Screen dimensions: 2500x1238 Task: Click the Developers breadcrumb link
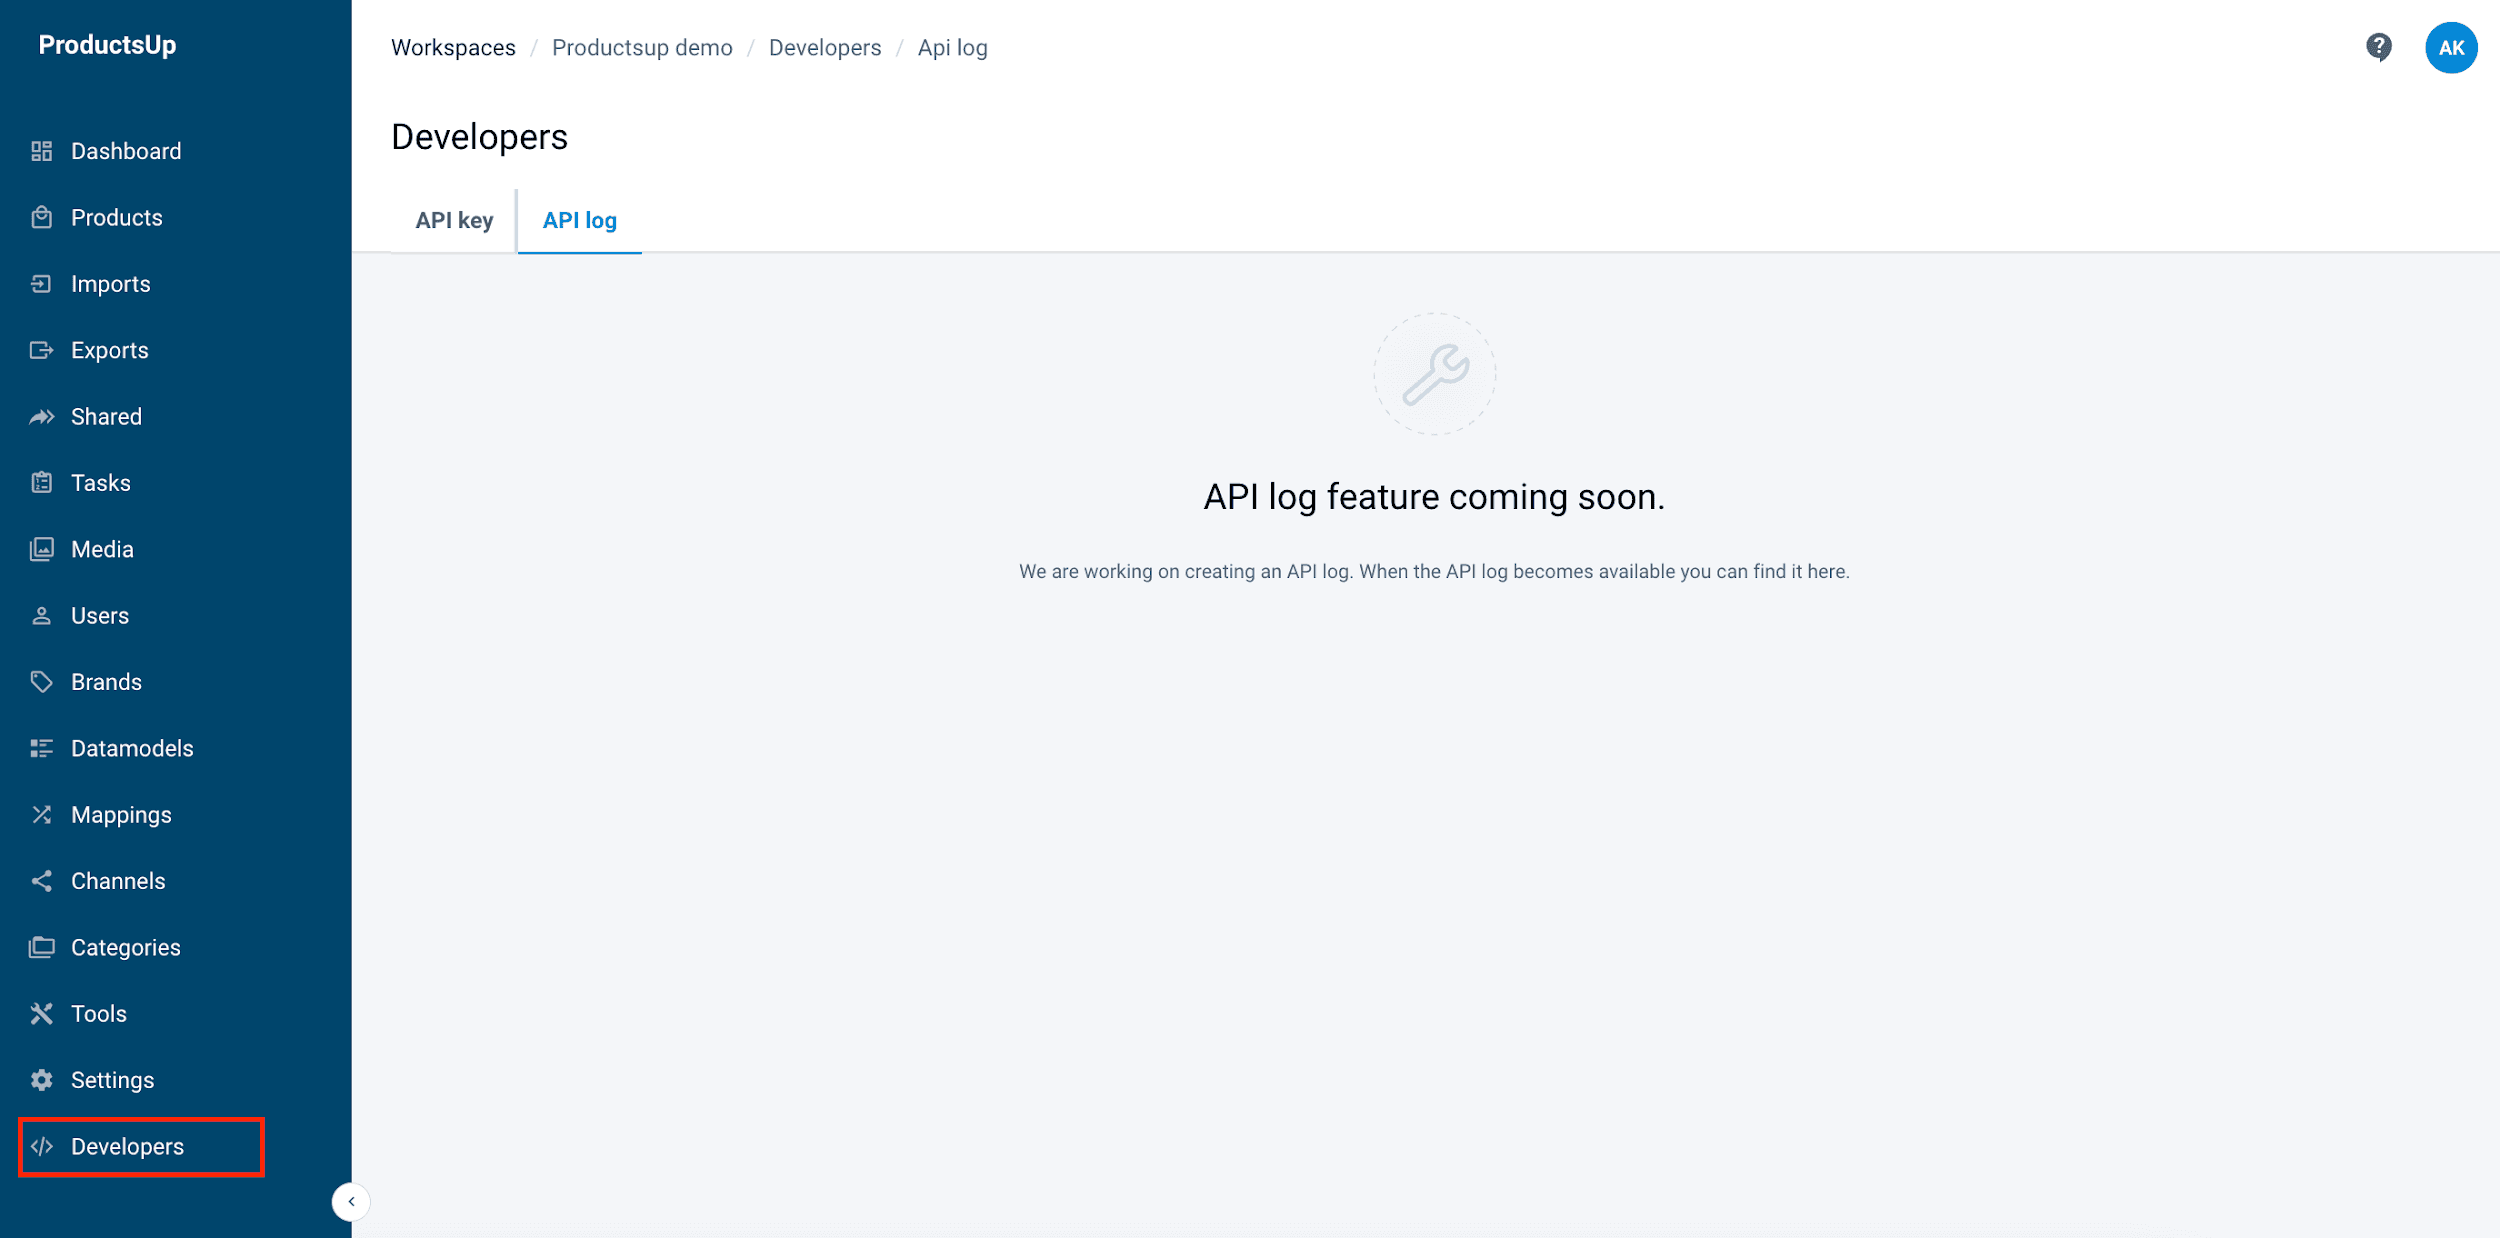click(x=824, y=48)
